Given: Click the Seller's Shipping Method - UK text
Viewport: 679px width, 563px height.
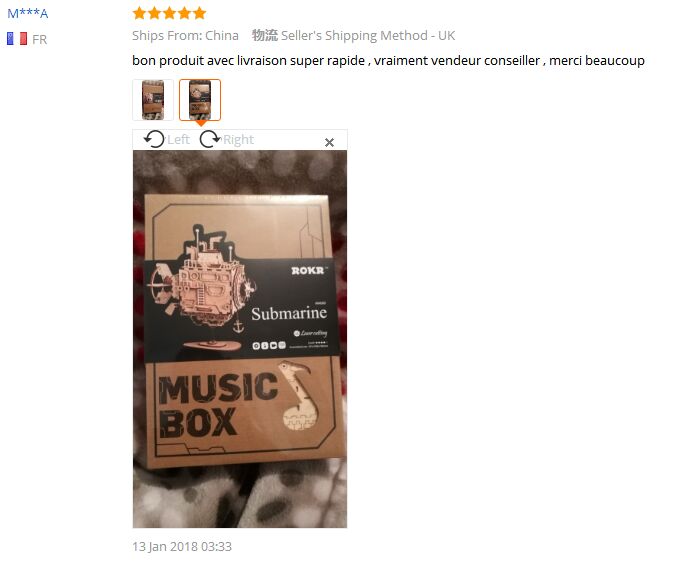Looking at the screenshot, I should tap(368, 36).
